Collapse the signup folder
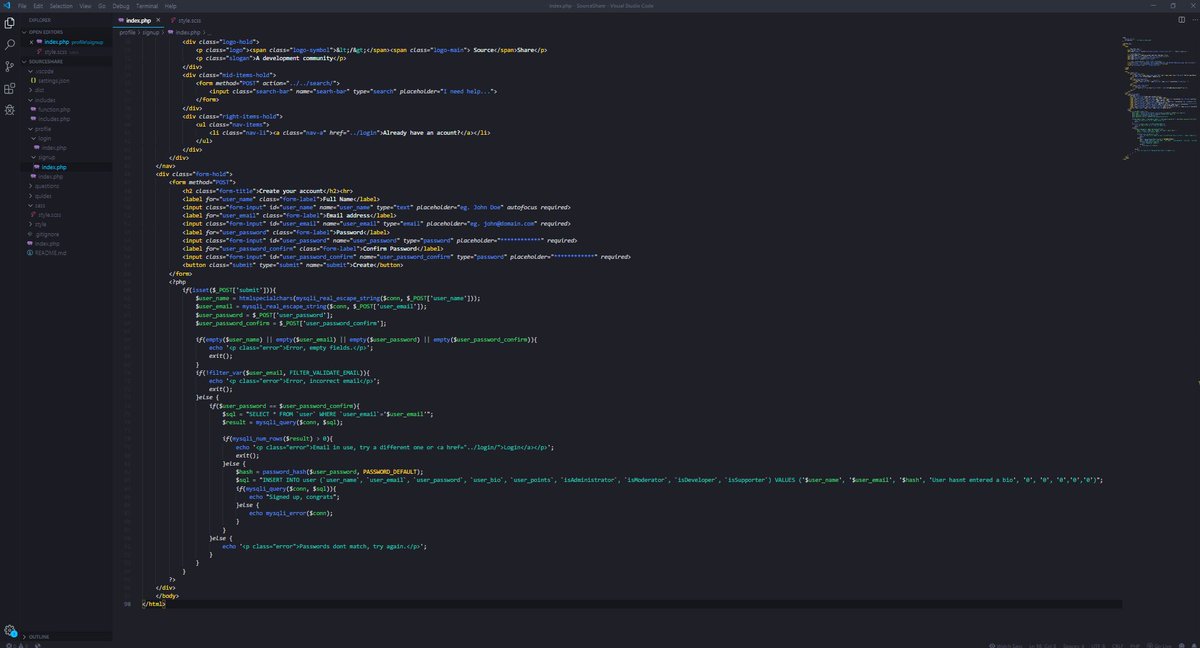The height and width of the screenshot is (648, 1200). pos(66,157)
